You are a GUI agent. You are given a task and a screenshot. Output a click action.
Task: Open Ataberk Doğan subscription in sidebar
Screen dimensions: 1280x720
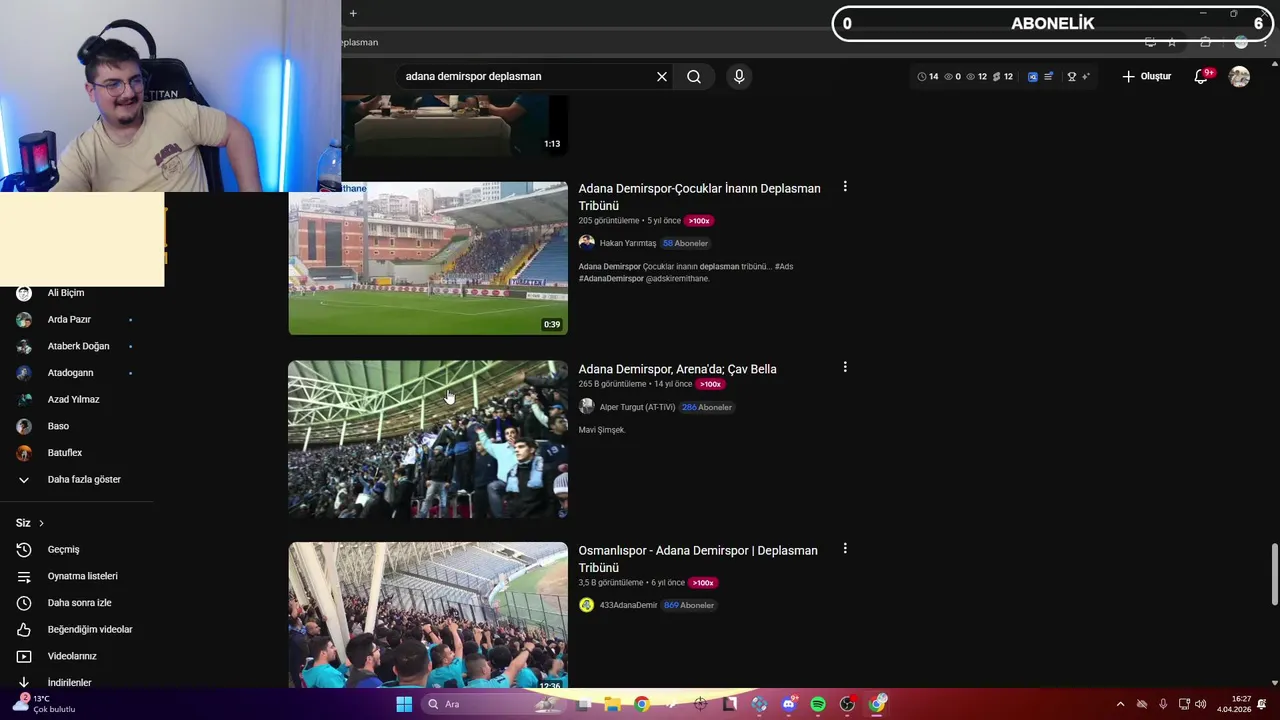77,346
